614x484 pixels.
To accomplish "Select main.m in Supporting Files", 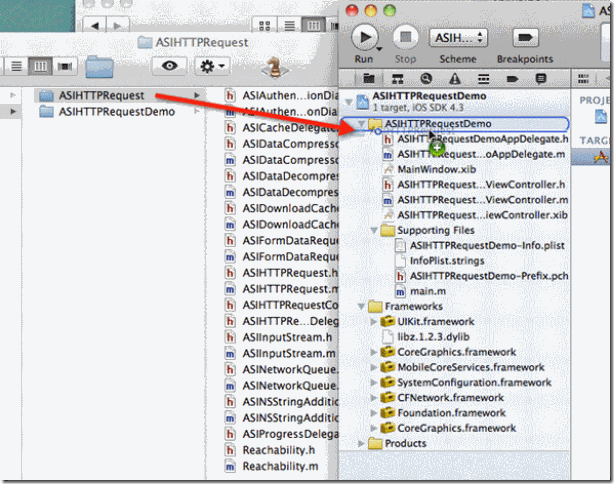I will (x=428, y=292).
